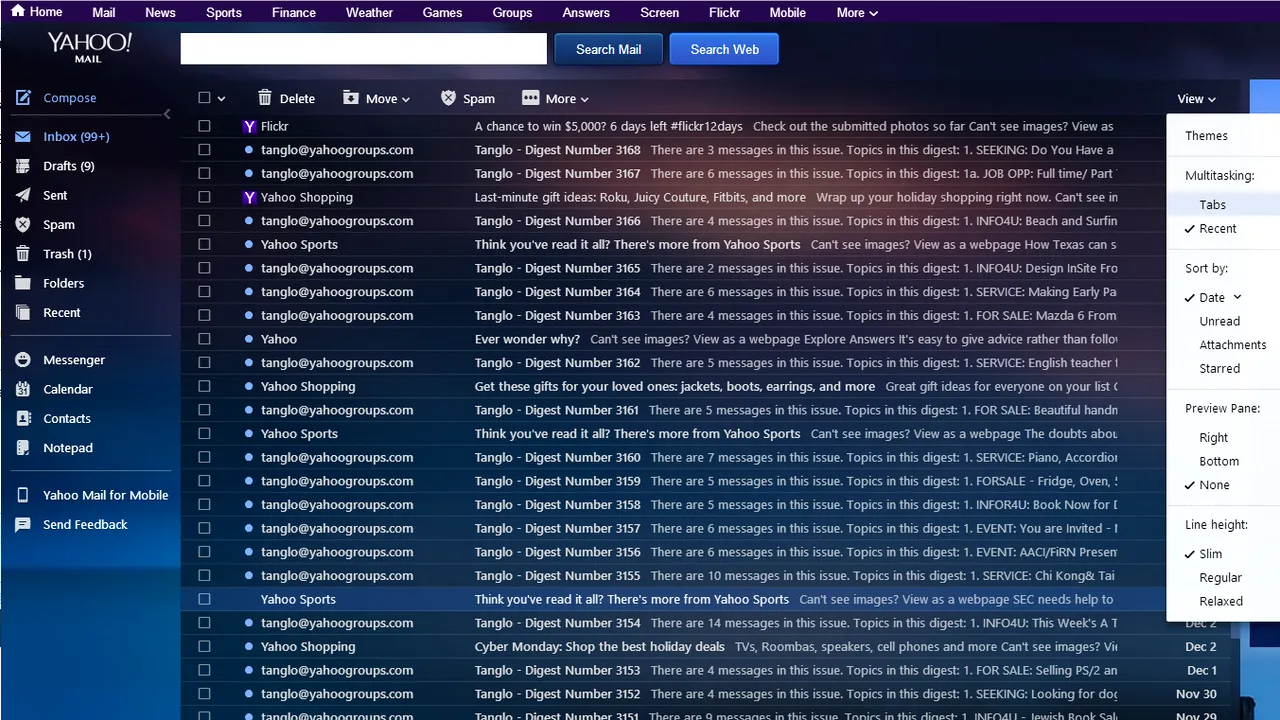Toggle the select-all checkbox in toolbar
Image resolution: width=1280 pixels, height=720 pixels.
click(x=204, y=98)
